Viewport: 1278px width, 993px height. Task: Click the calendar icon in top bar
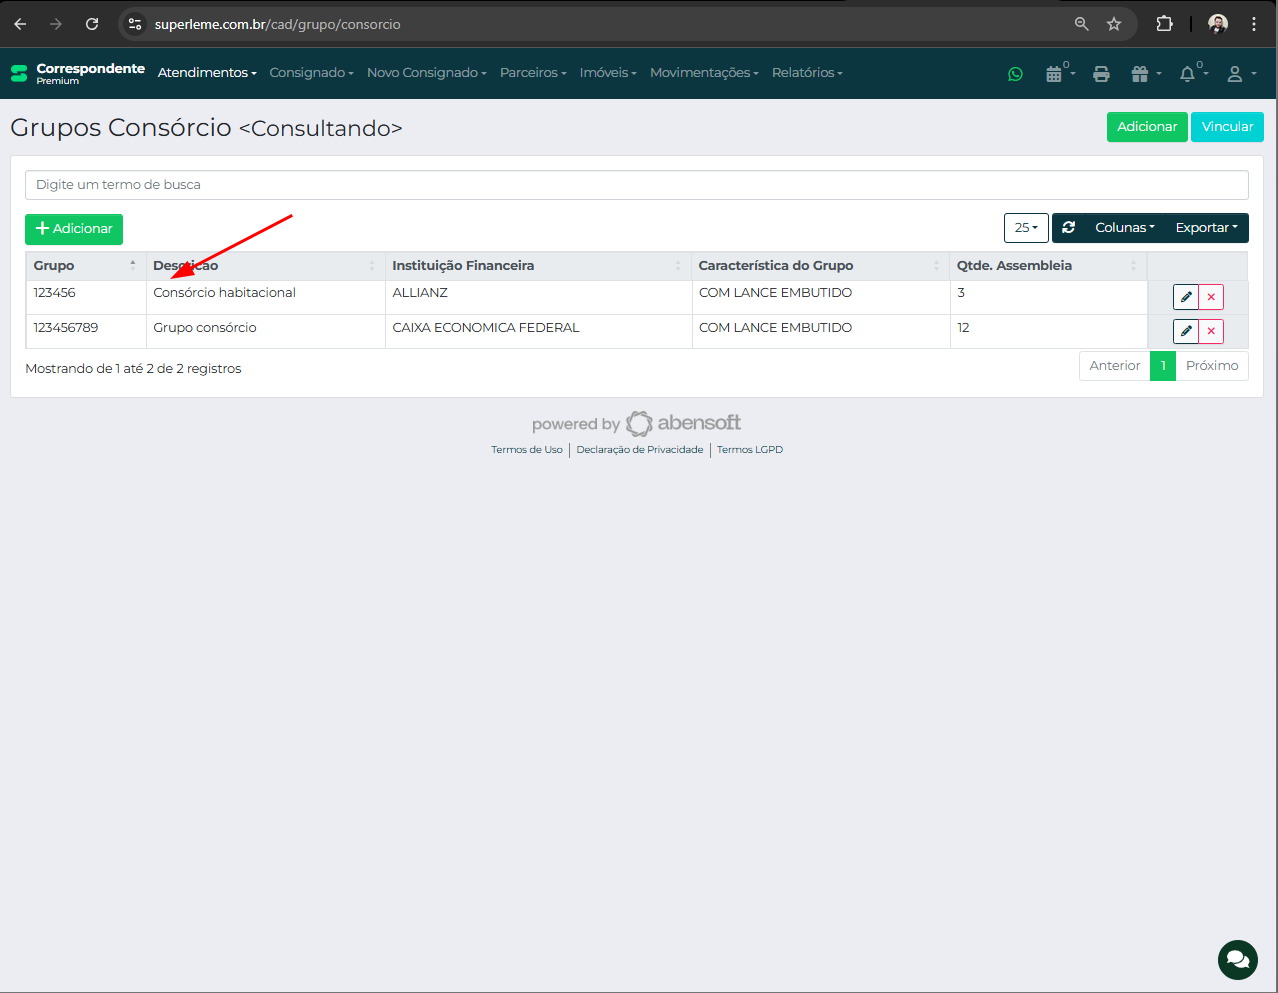click(x=1054, y=74)
